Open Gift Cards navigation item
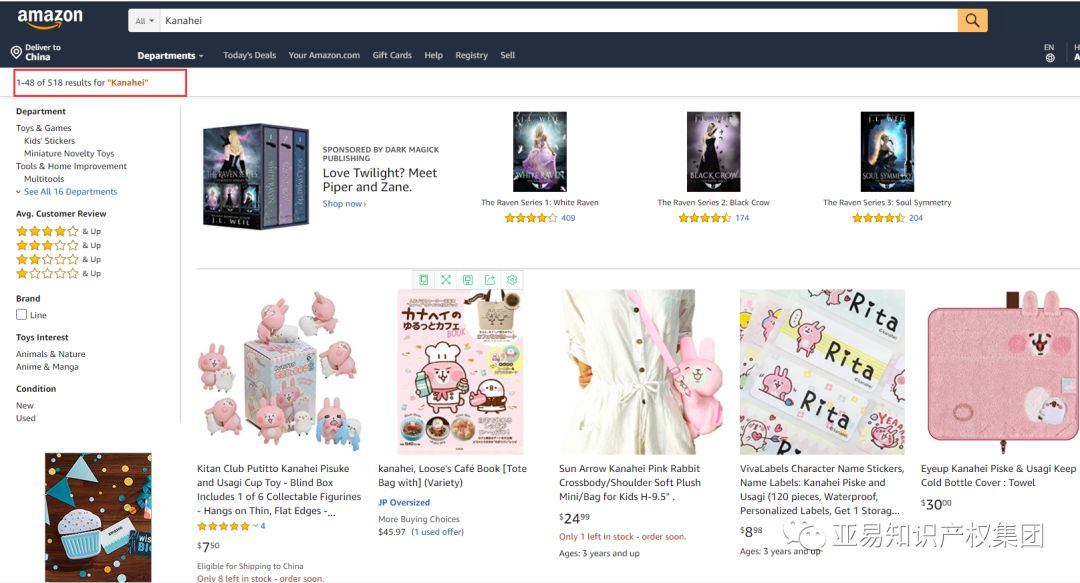Viewport: 1080px width, 583px height. coord(392,55)
